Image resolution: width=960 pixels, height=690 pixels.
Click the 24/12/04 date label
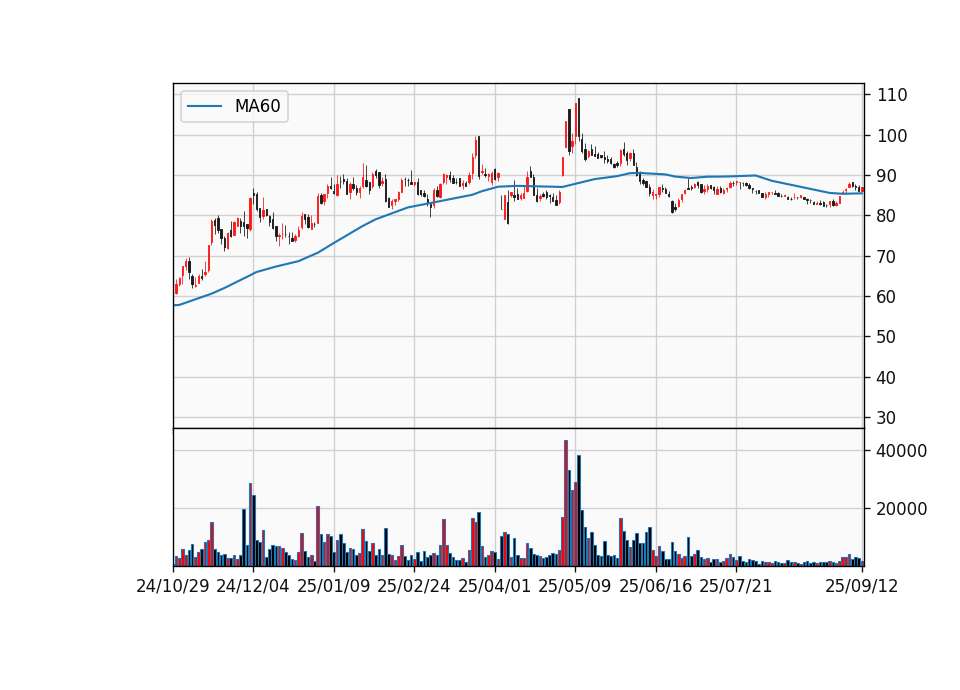click(x=253, y=586)
